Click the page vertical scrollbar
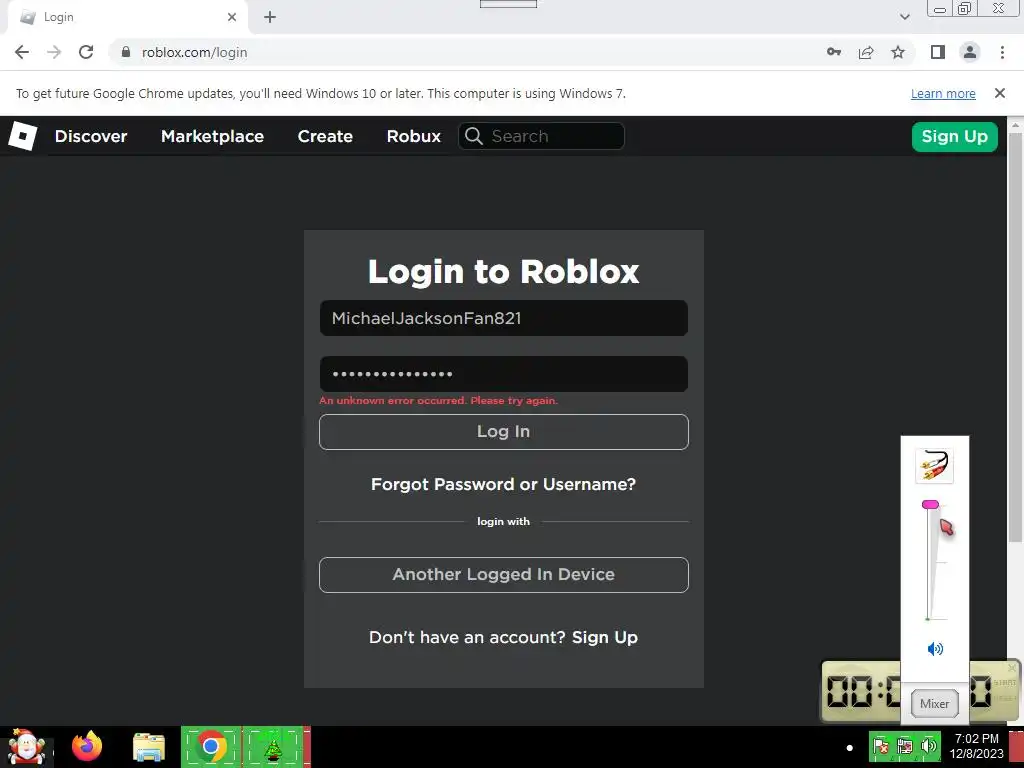The width and height of the screenshot is (1024, 768). click(x=1015, y=336)
